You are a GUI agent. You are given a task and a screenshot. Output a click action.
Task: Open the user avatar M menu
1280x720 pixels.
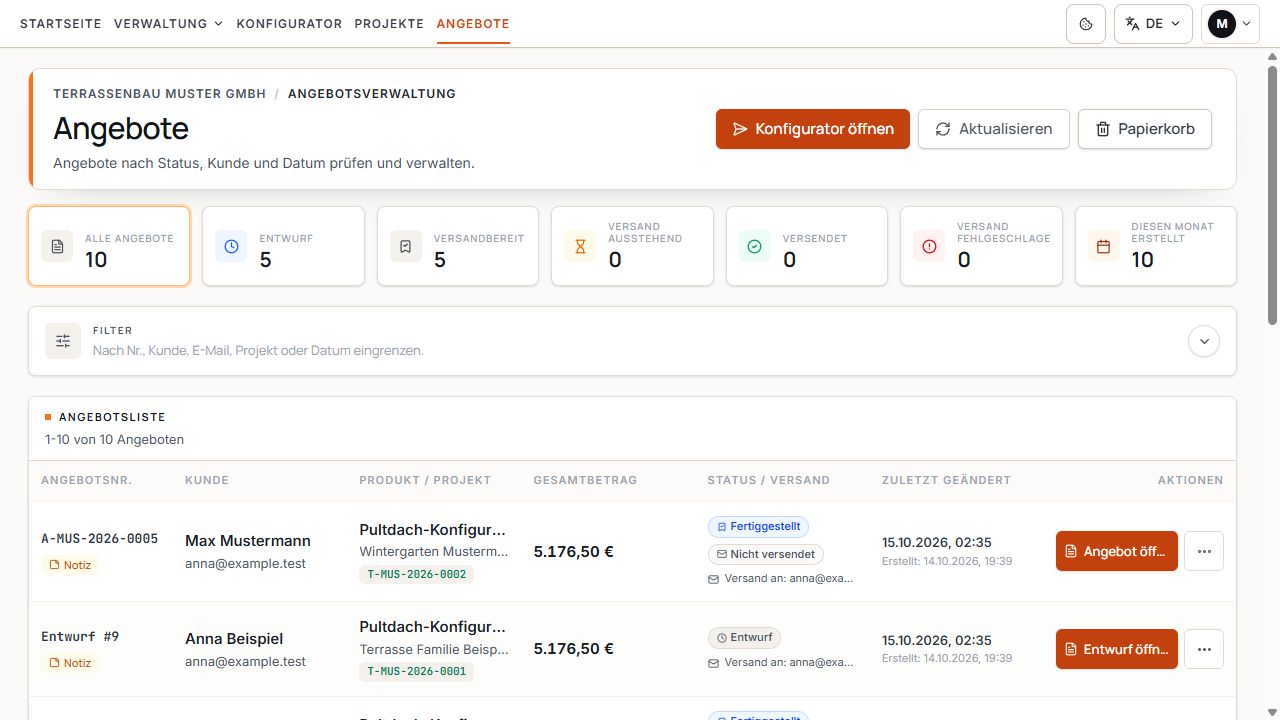click(x=1230, y=24)
